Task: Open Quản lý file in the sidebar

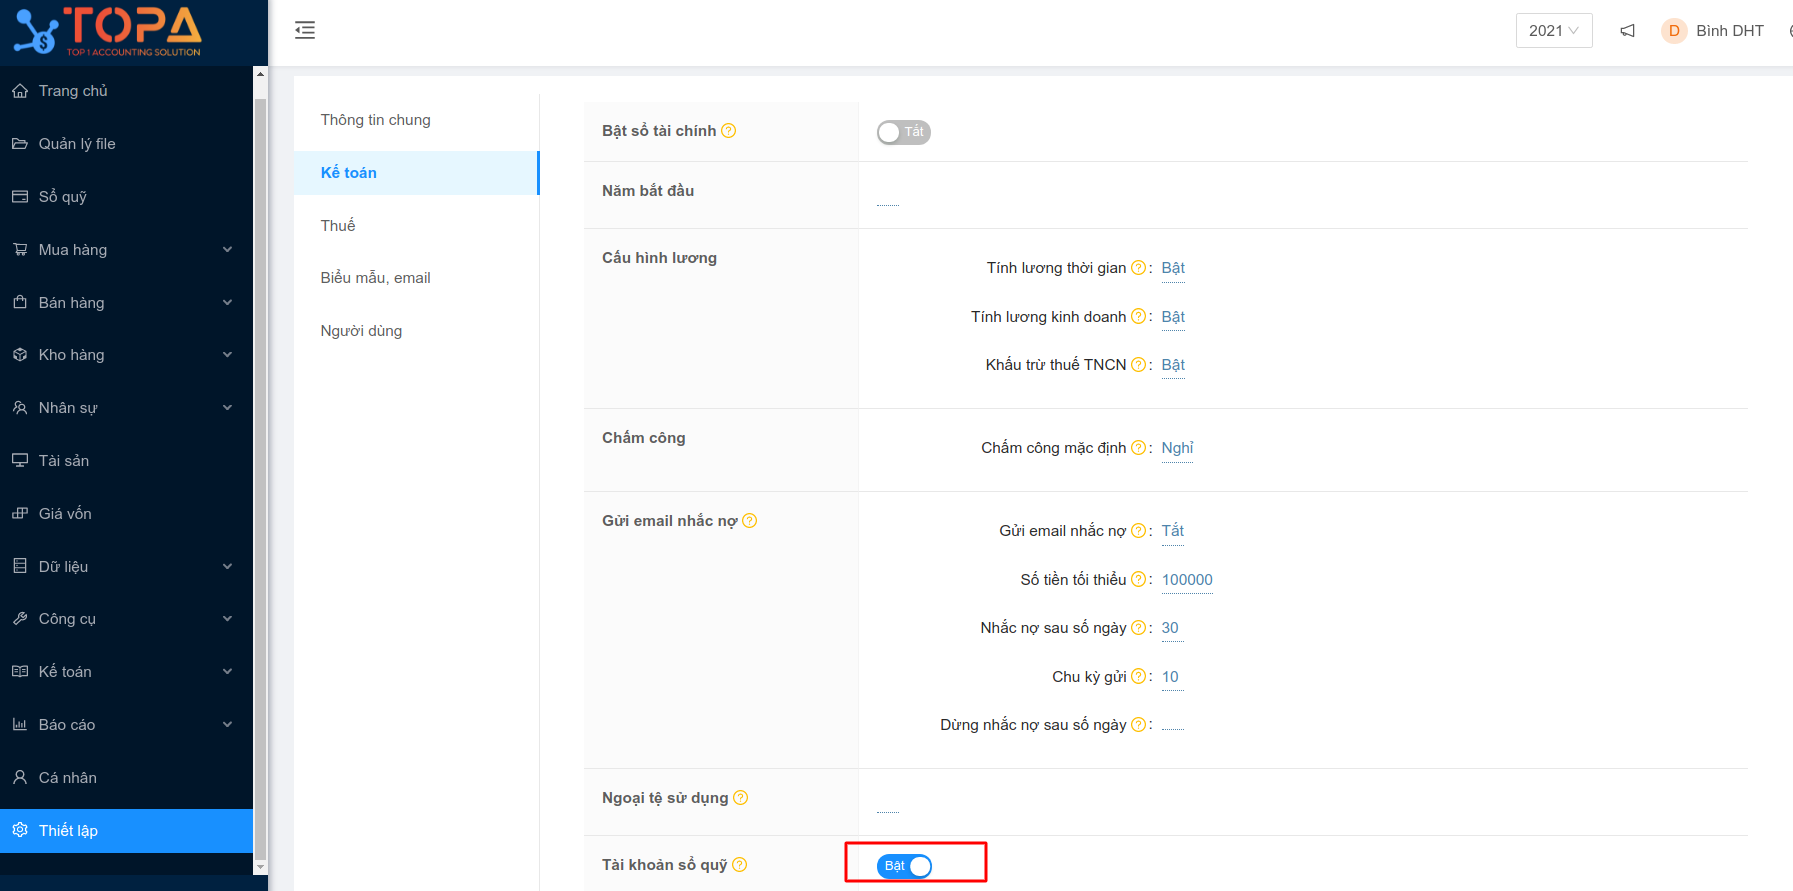Action: coord(126,144)
